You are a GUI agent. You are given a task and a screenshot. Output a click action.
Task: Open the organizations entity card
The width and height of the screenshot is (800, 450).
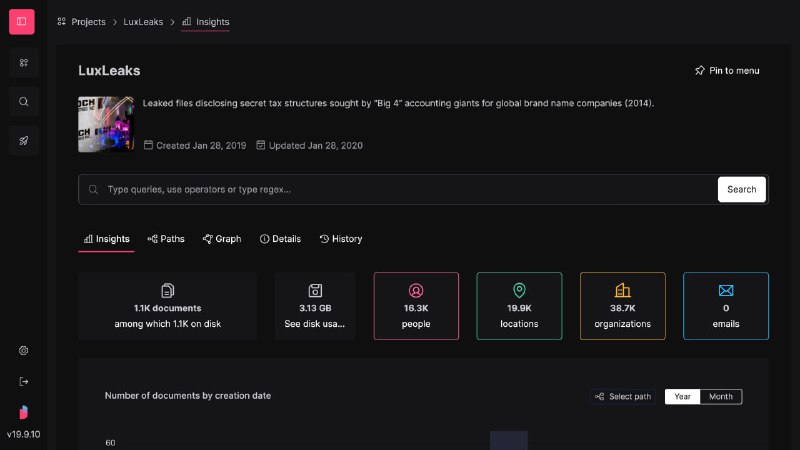pyautogui.click(x=622, y=306)
